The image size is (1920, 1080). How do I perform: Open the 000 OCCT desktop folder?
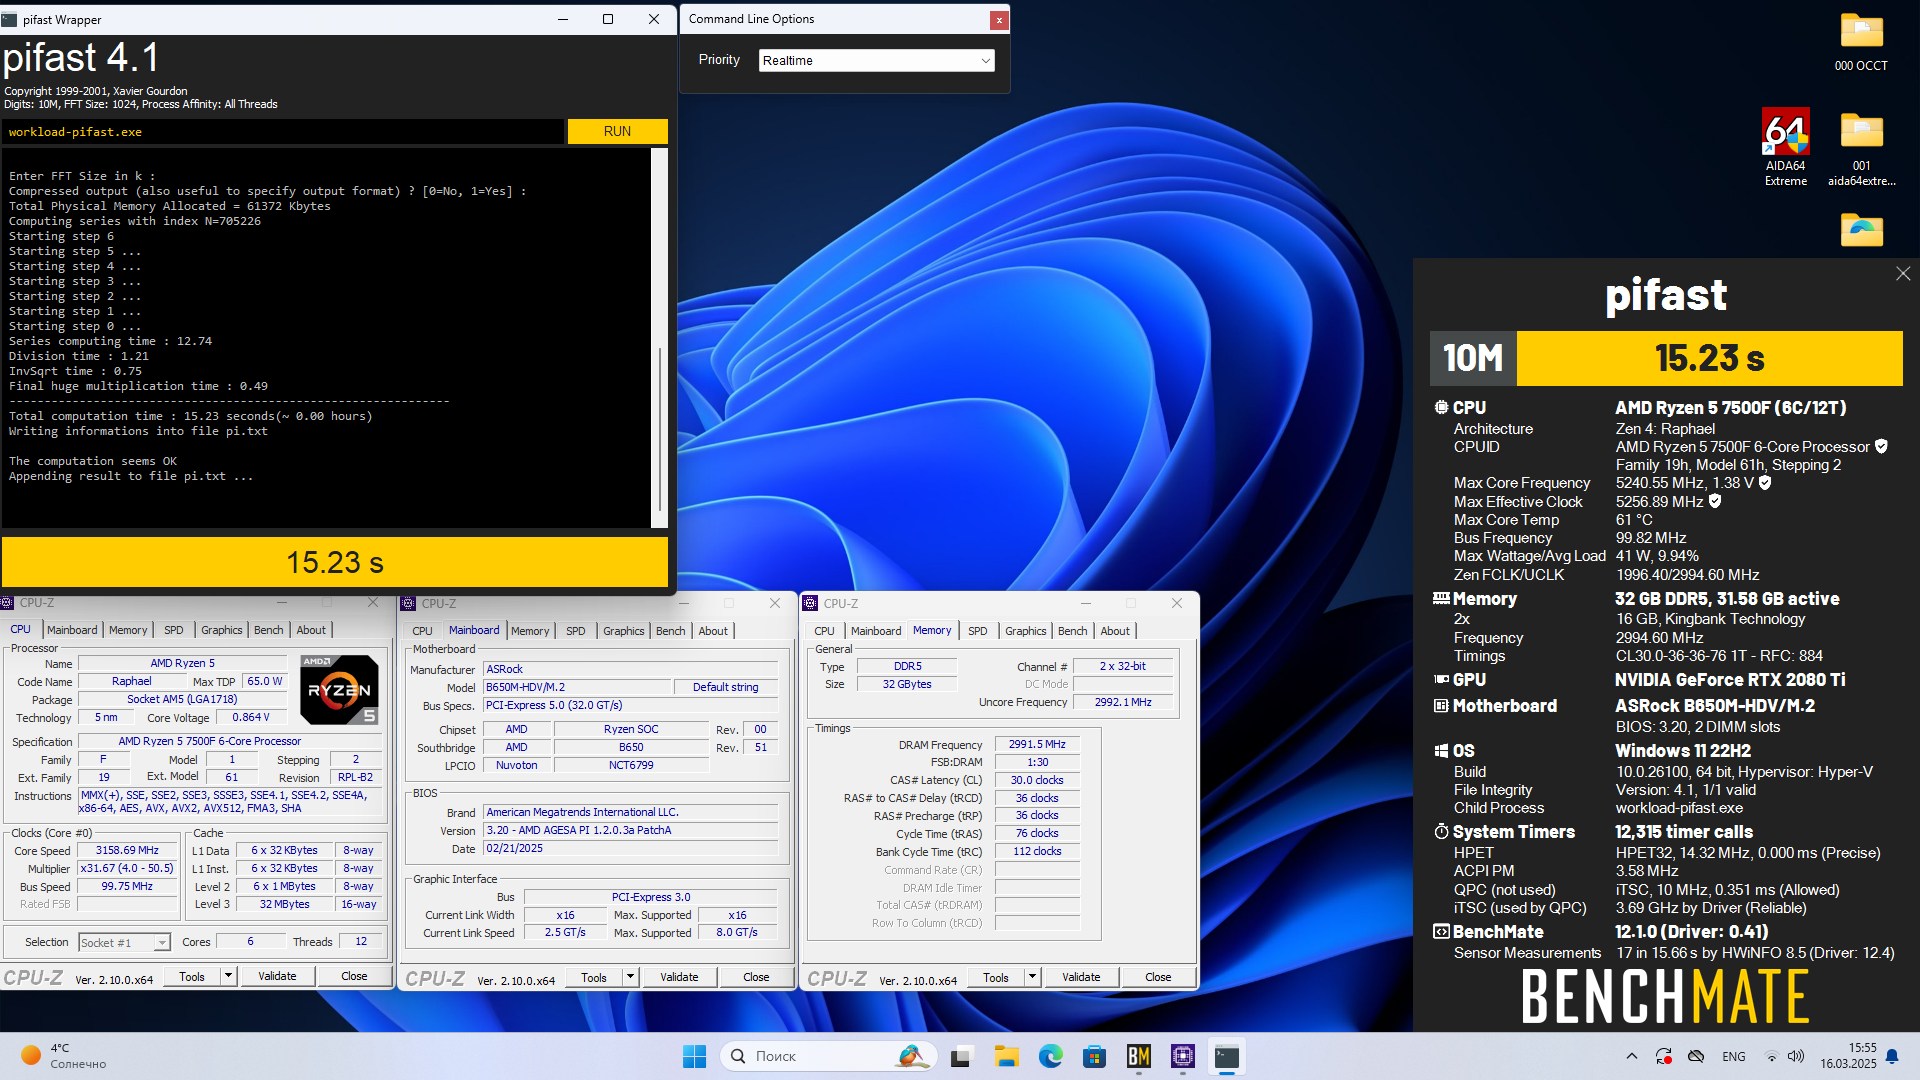pyautogui.click(x=1861, y=42)
